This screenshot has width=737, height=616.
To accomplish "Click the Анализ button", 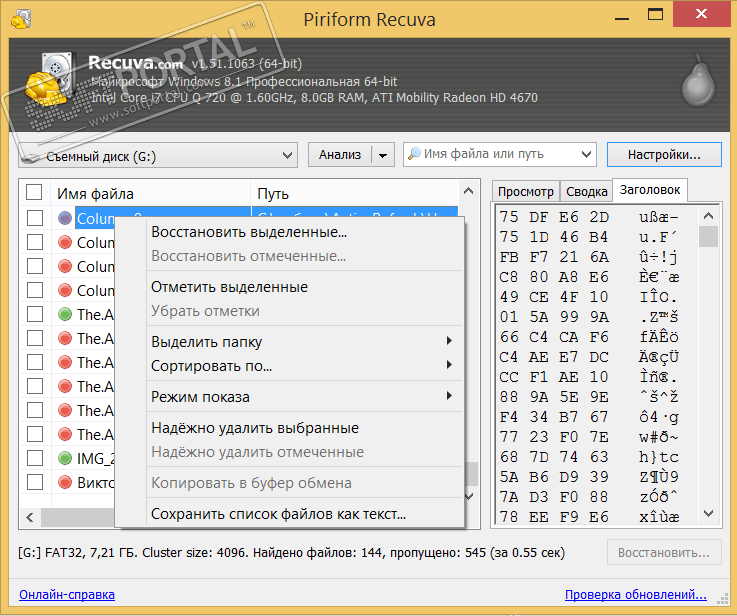I will click(x=340, y=155).
